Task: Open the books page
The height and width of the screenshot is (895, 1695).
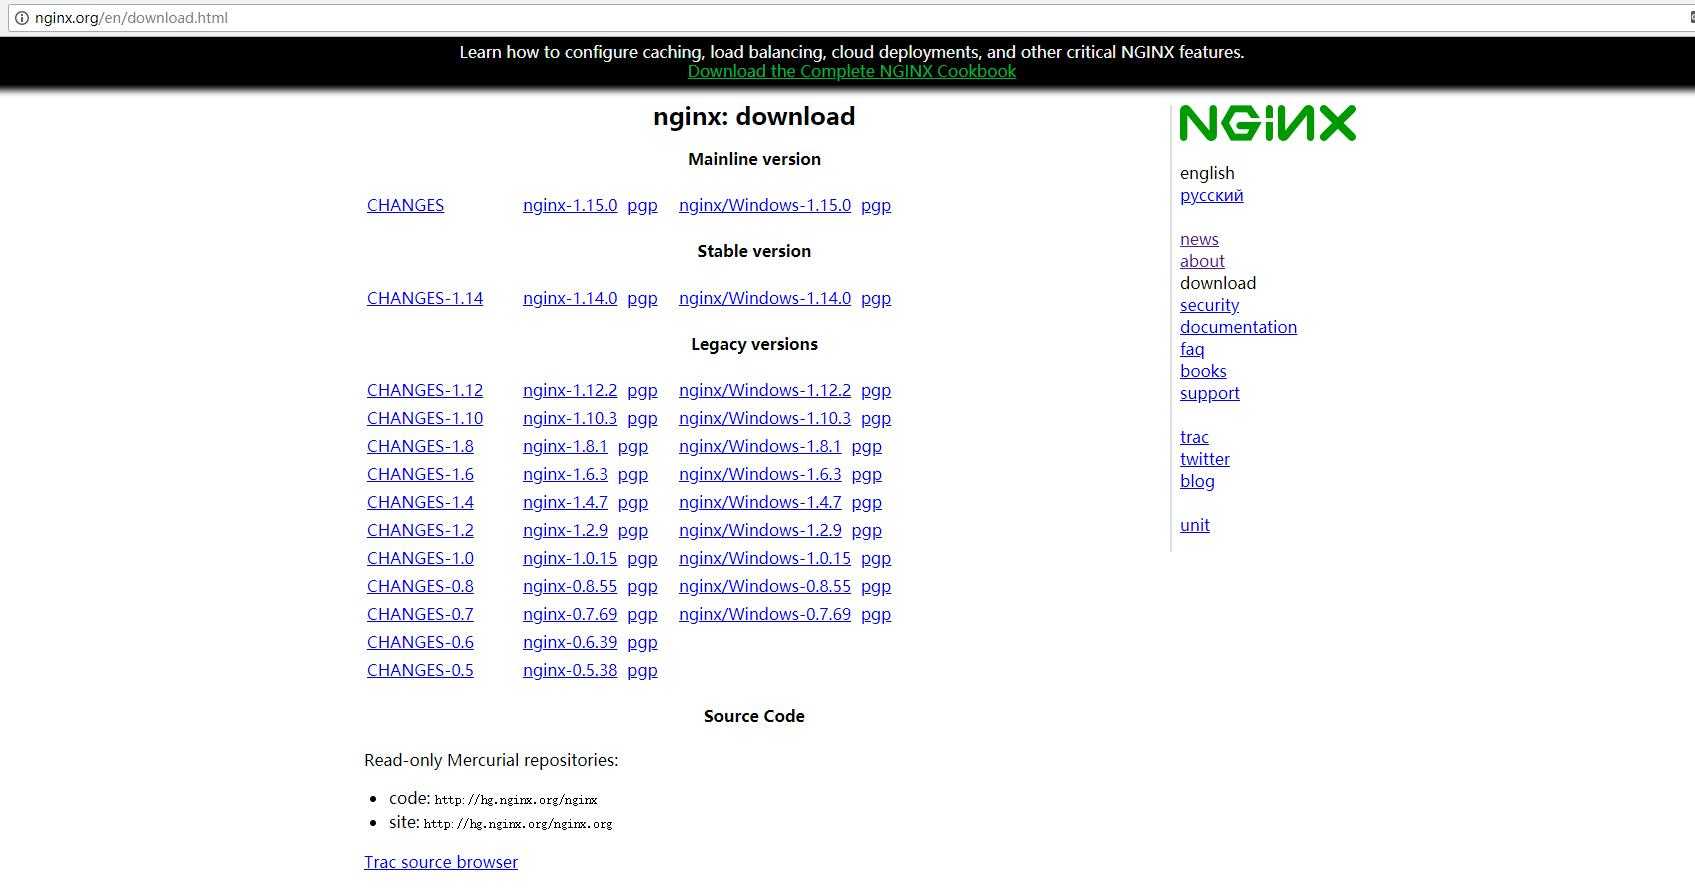Action: (1203, 371)
